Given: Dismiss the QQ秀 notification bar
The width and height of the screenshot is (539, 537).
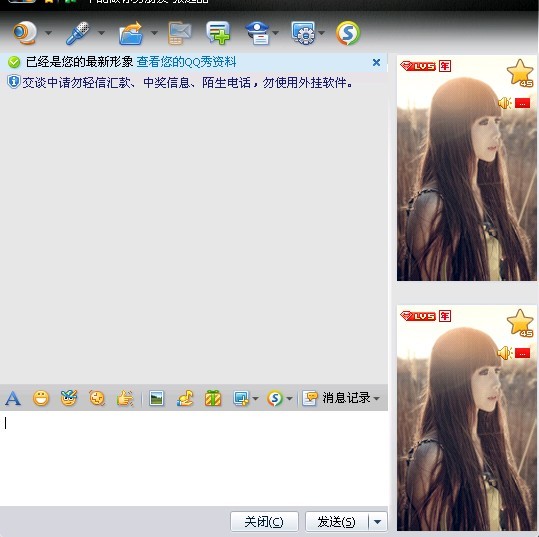Looking at the screenshot, I should (x=376, y=63).
